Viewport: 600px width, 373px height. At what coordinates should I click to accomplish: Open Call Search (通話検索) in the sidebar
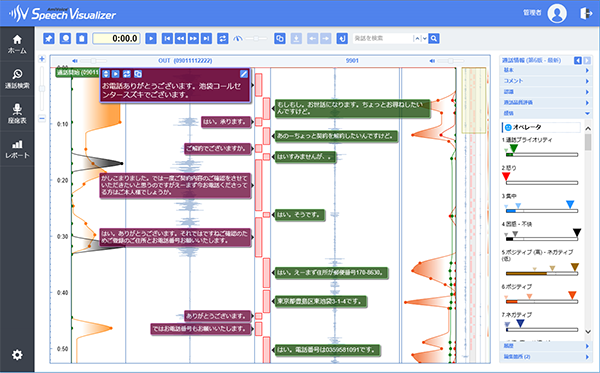(x=17, y=79)
